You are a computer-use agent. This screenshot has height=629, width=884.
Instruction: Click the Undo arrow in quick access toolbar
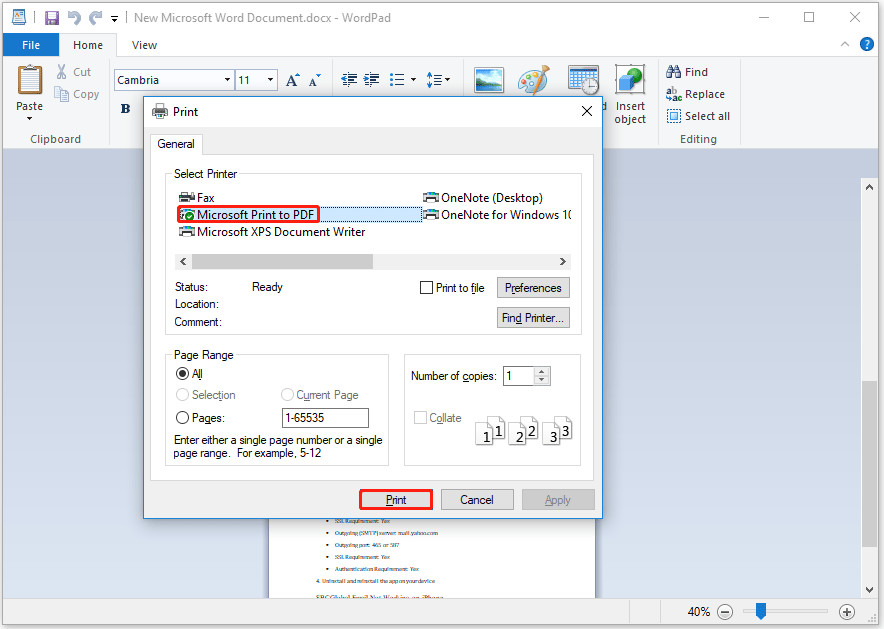[x=74, y=18]
